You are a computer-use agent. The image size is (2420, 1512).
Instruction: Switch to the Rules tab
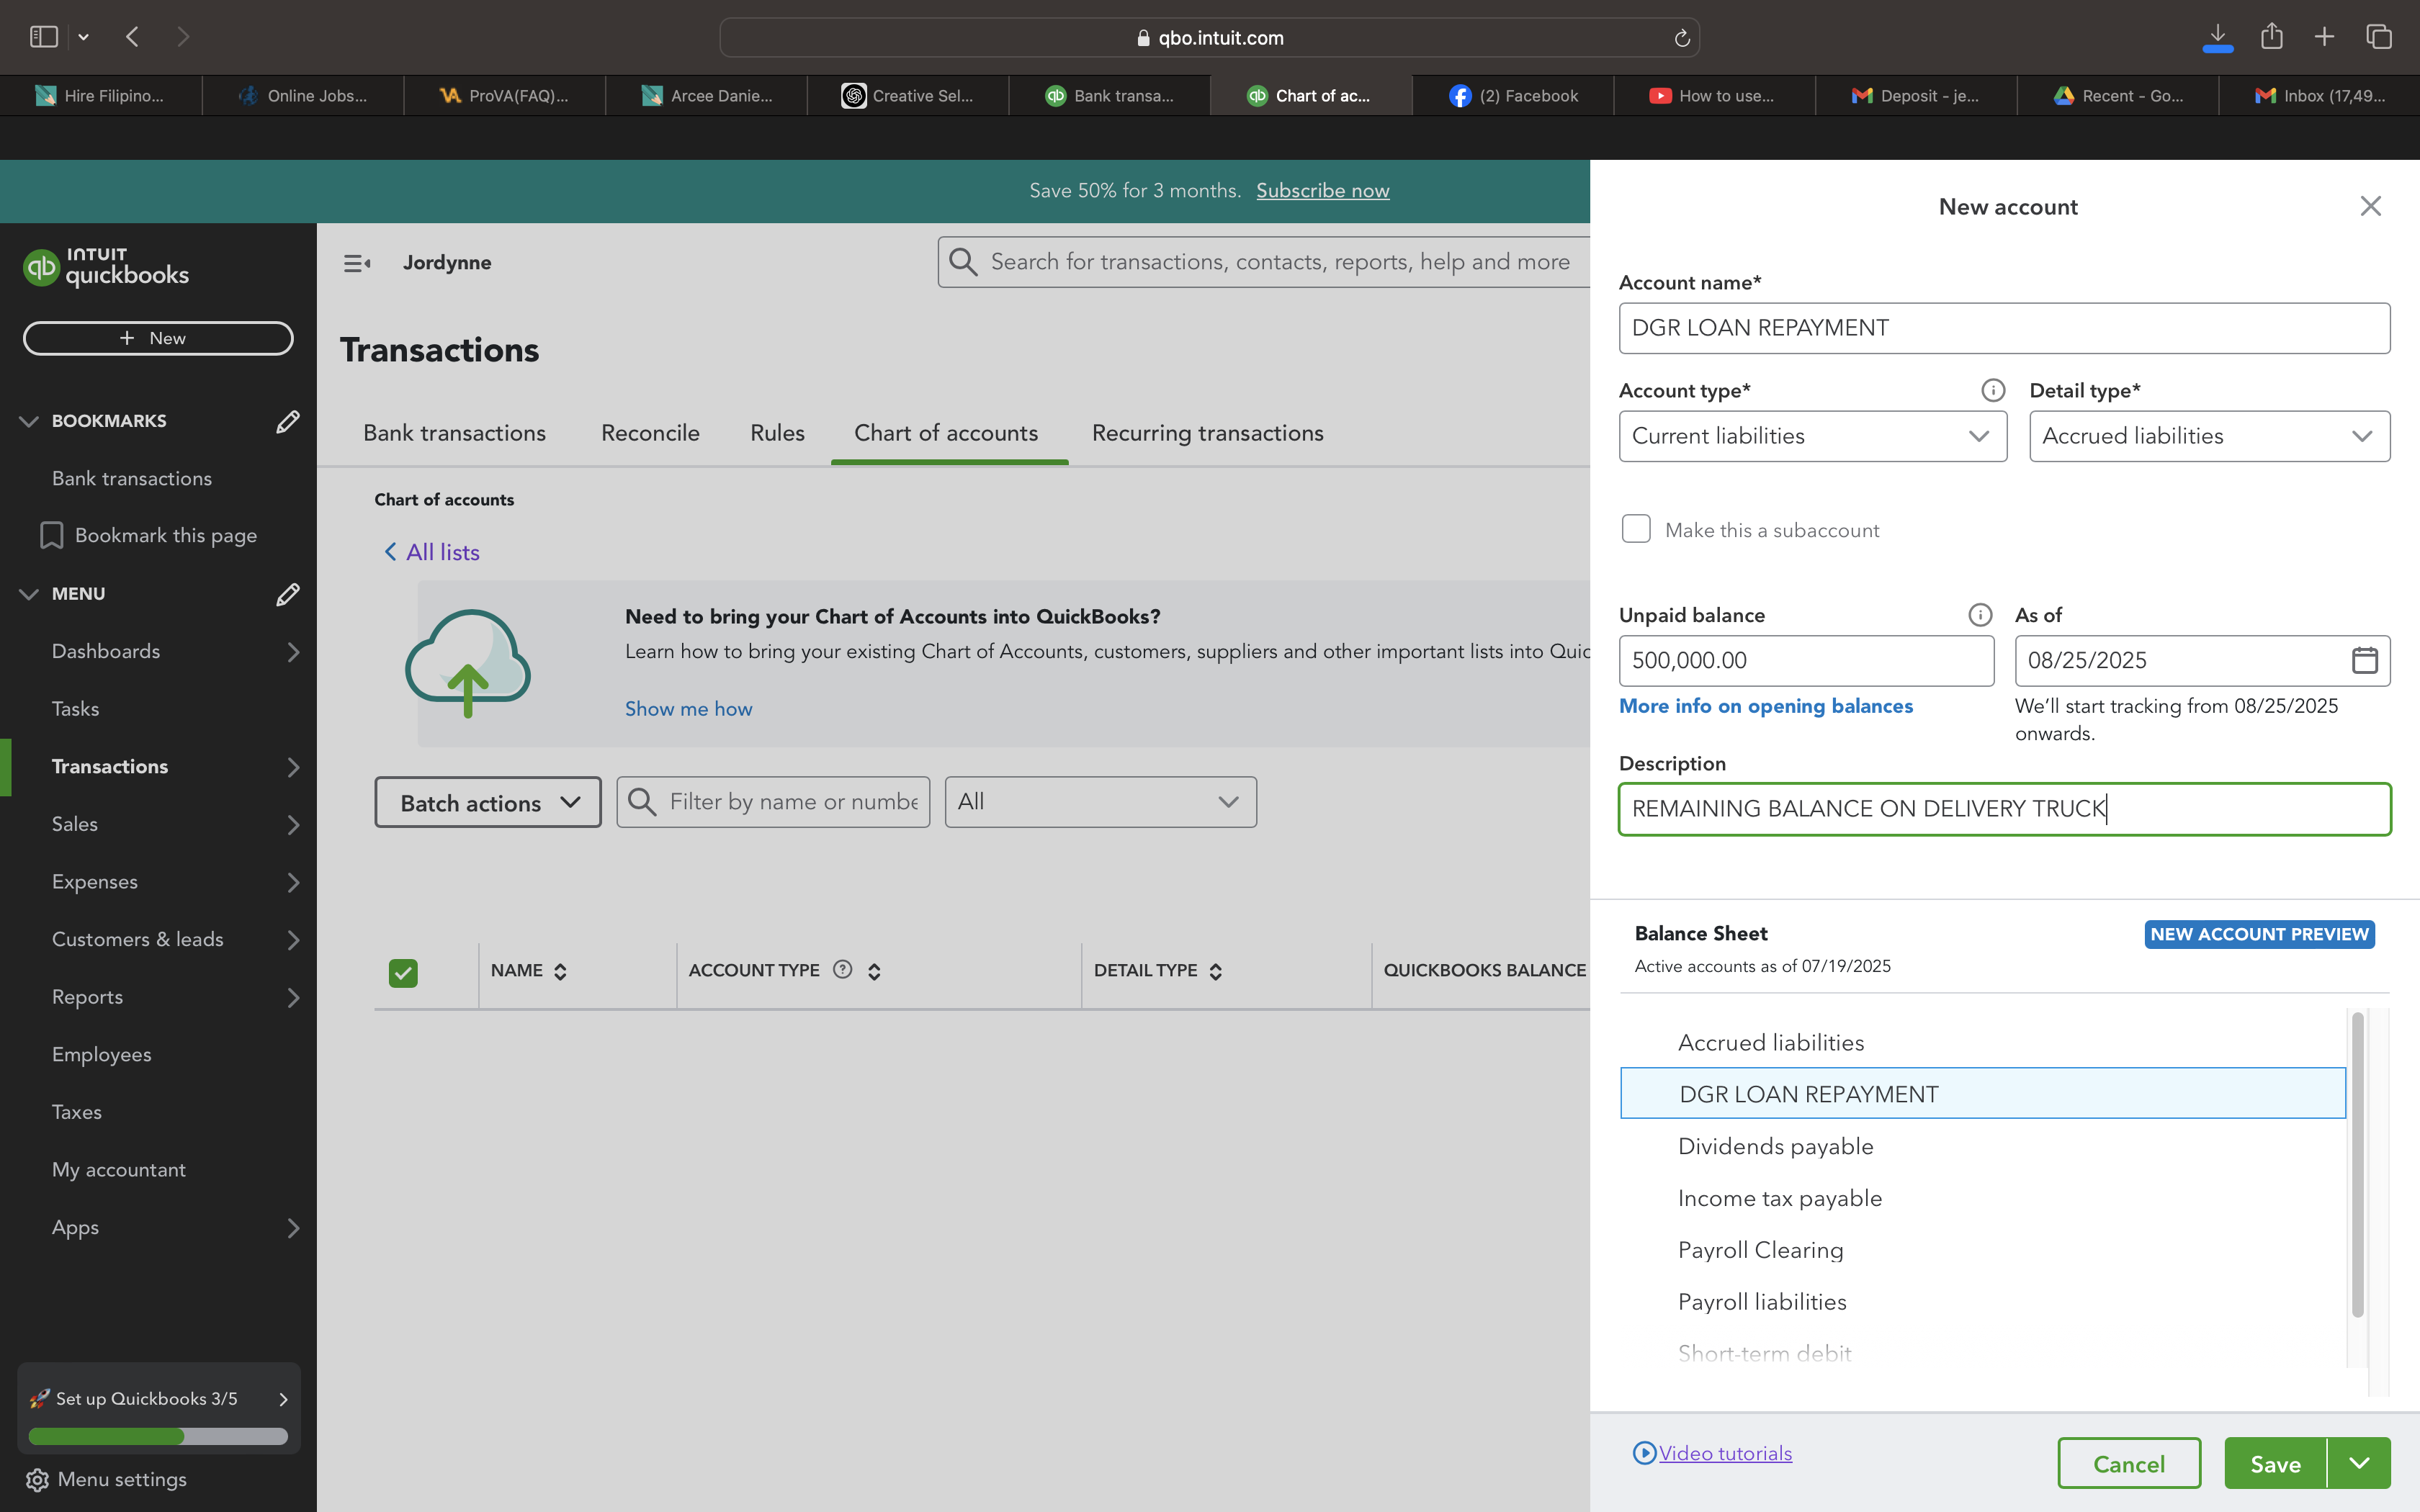tap(777, 433)
